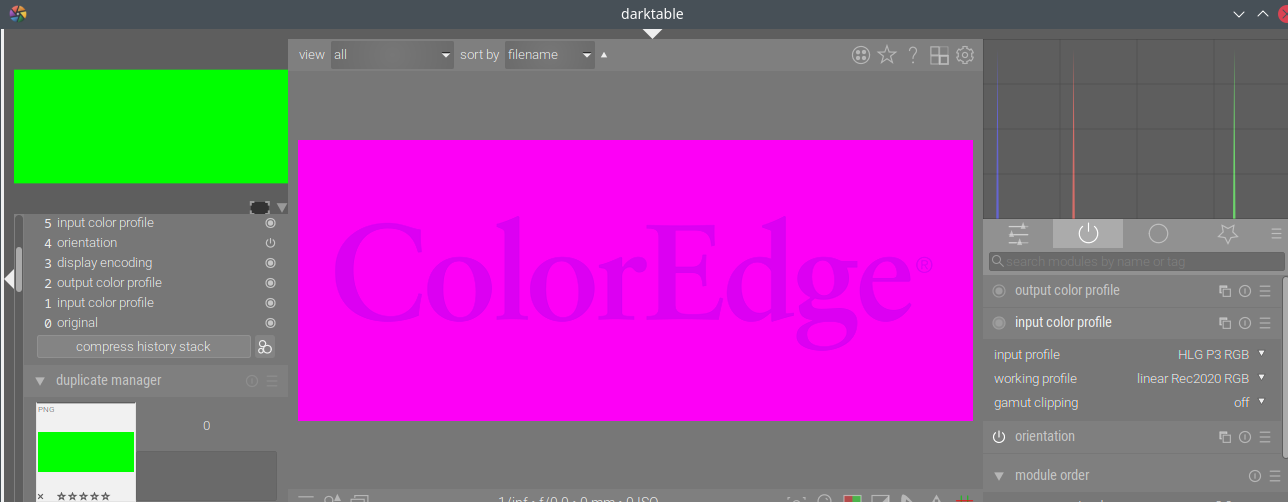Open the view 'all' filter dropdown
The image size is (1288, 502).
point(392,55)
